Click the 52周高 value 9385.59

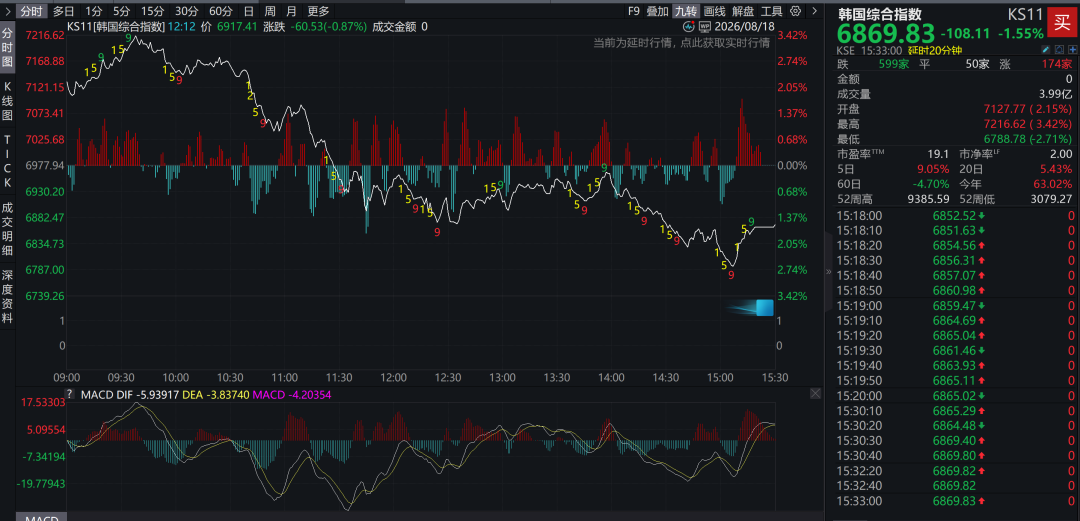click(927, 199)
